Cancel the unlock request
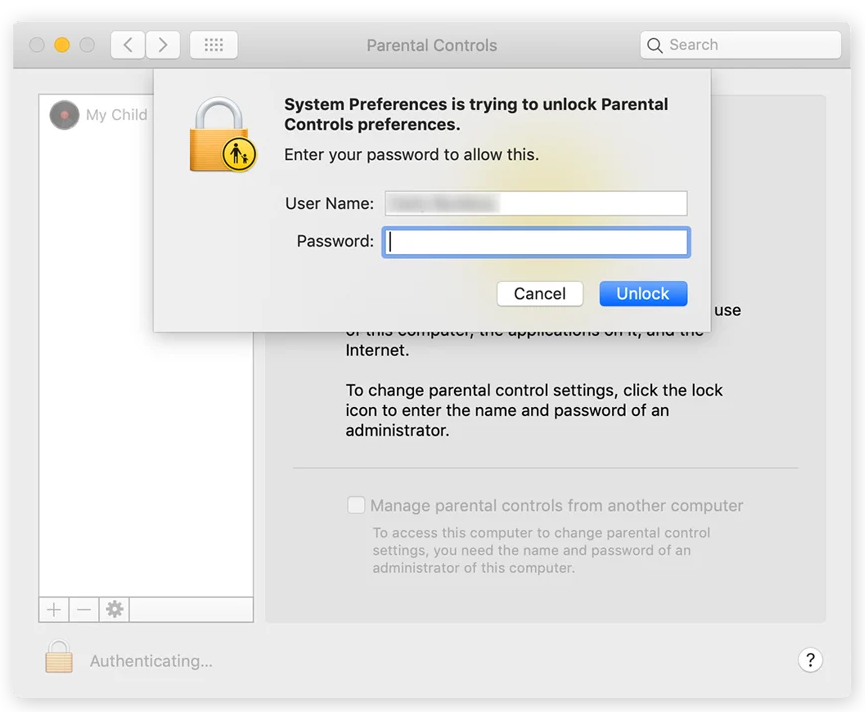 (540, 294)
